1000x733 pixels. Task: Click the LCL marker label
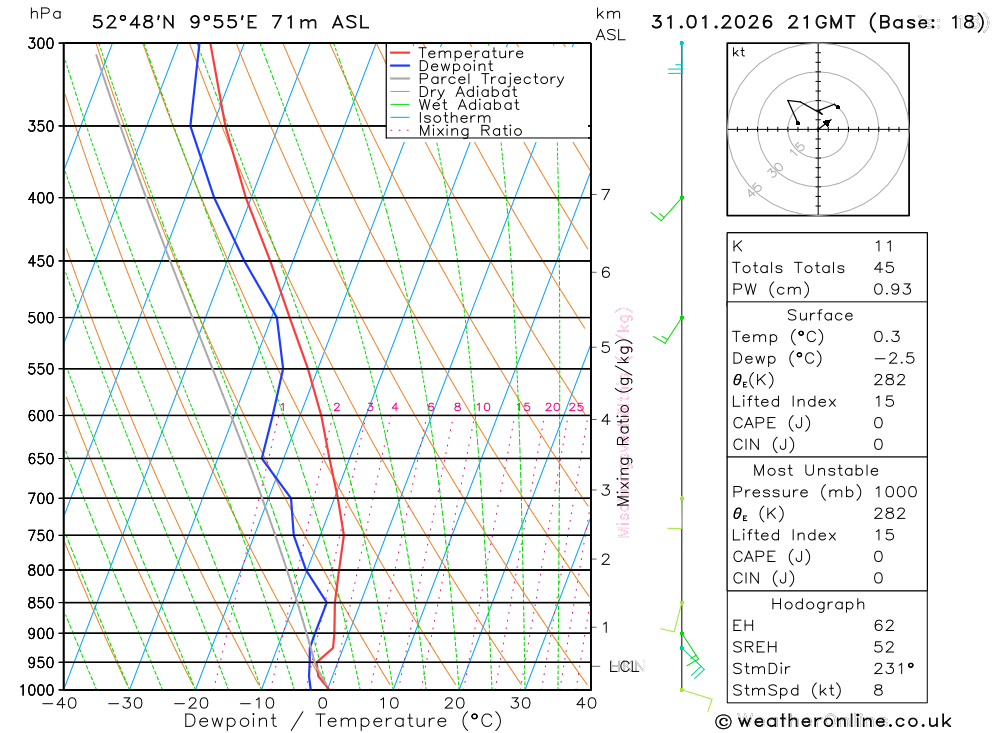(624, 667)
